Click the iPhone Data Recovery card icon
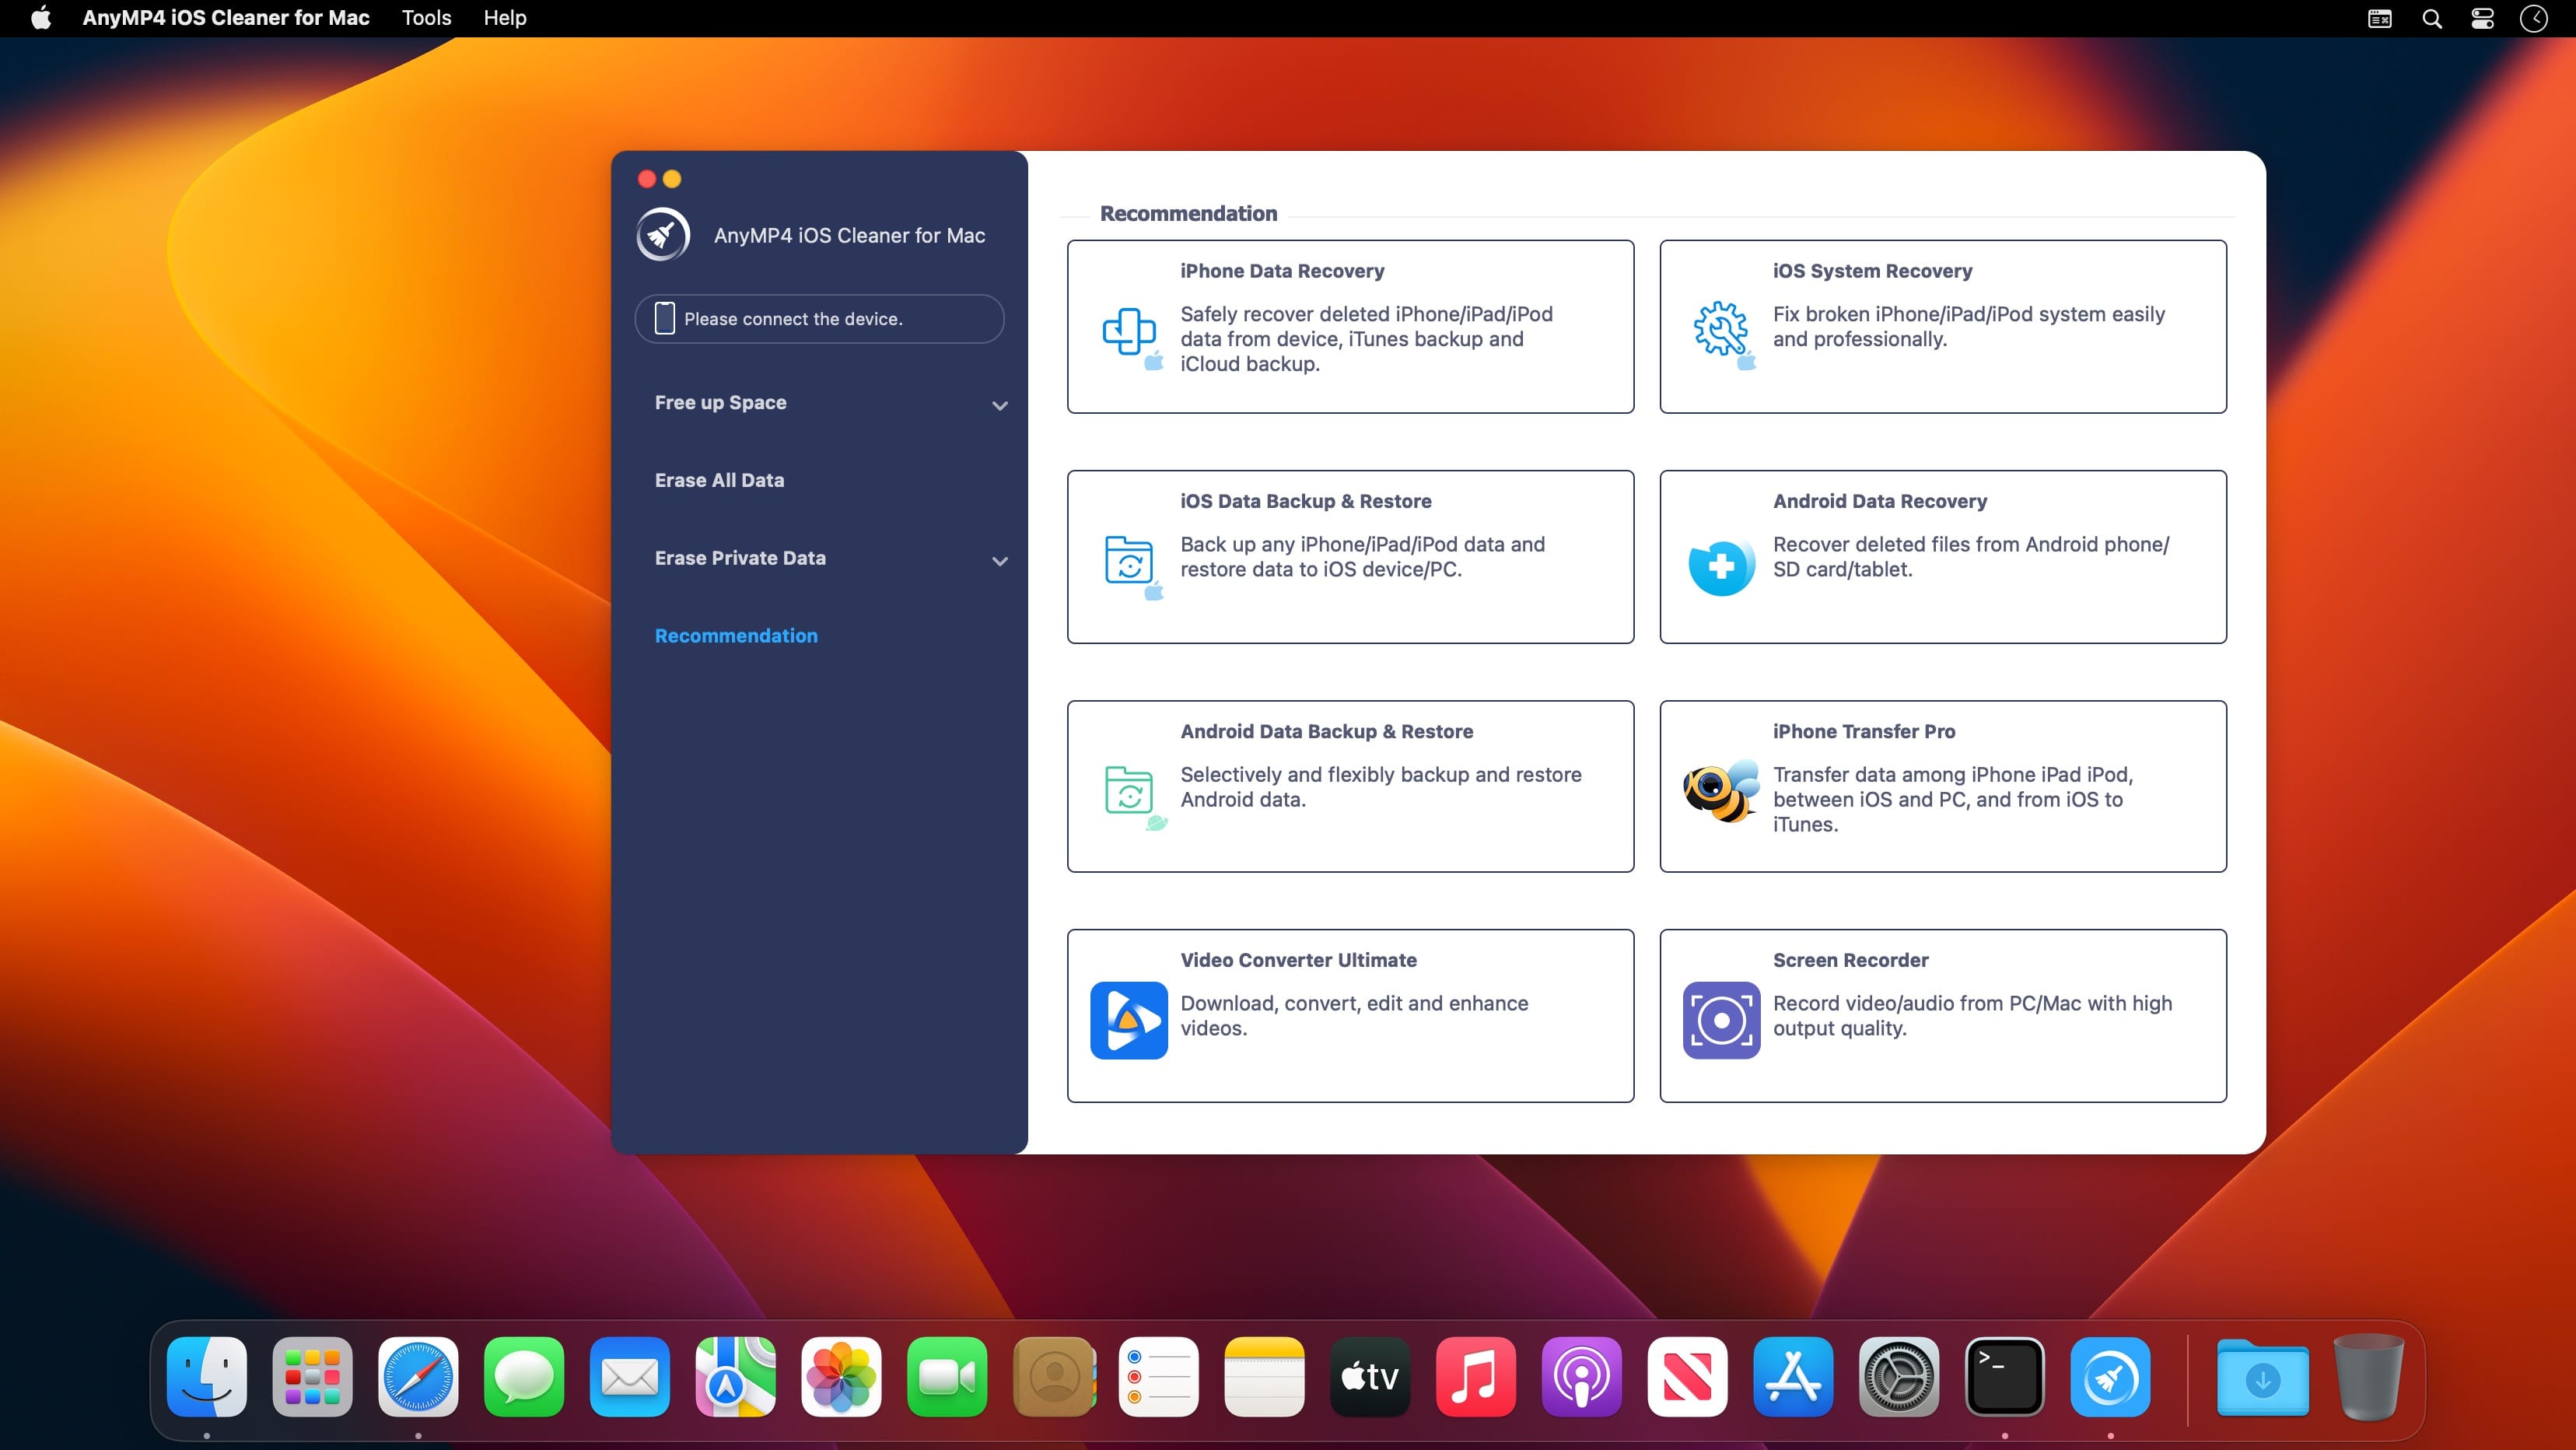Image resolution: width=2576 pixels, height=1450 pixels. click(x=1132, y=337)
